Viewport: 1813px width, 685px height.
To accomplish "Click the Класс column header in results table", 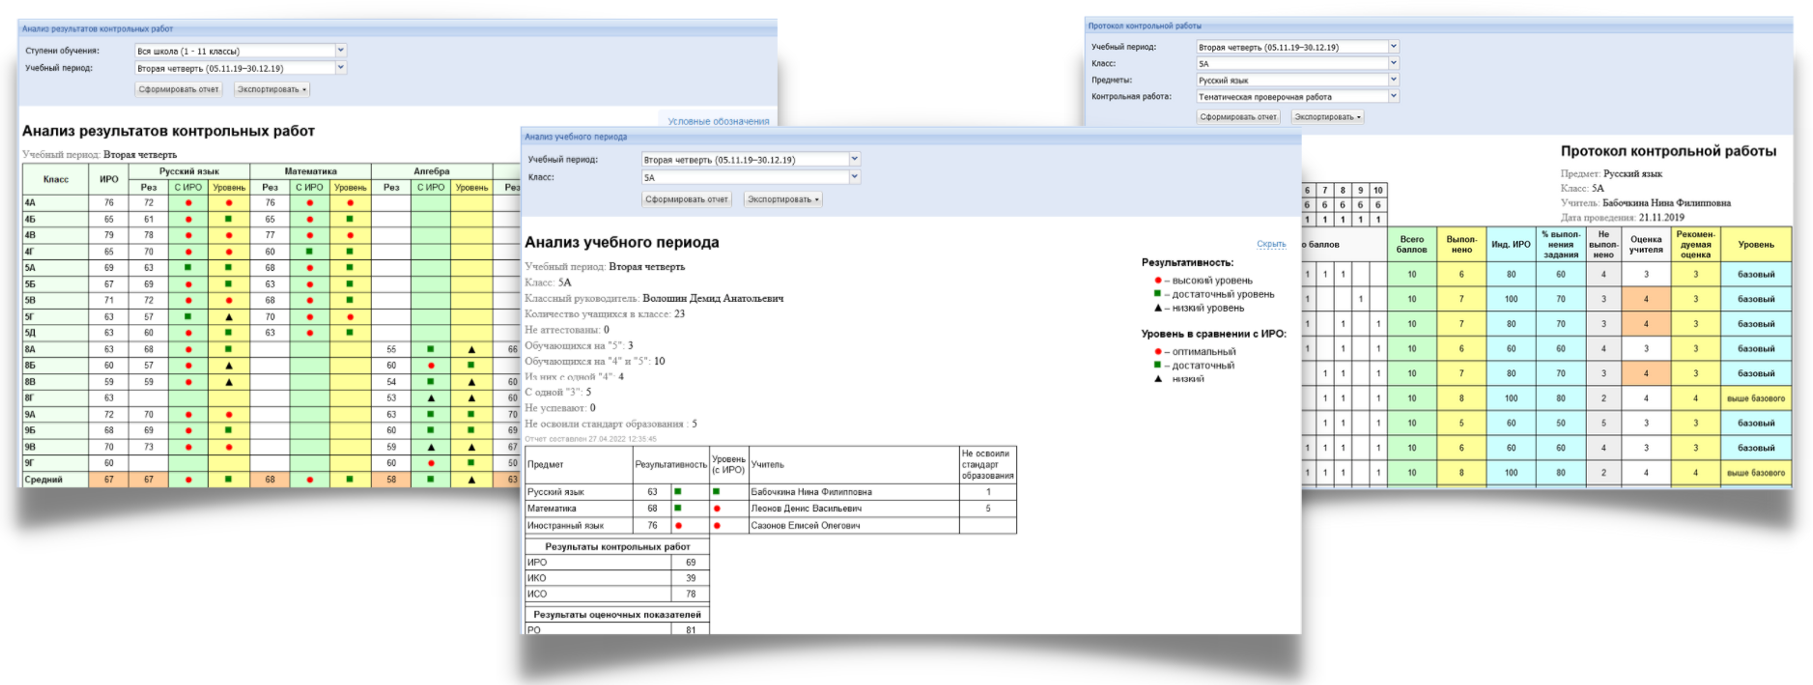I will (56, 179).
